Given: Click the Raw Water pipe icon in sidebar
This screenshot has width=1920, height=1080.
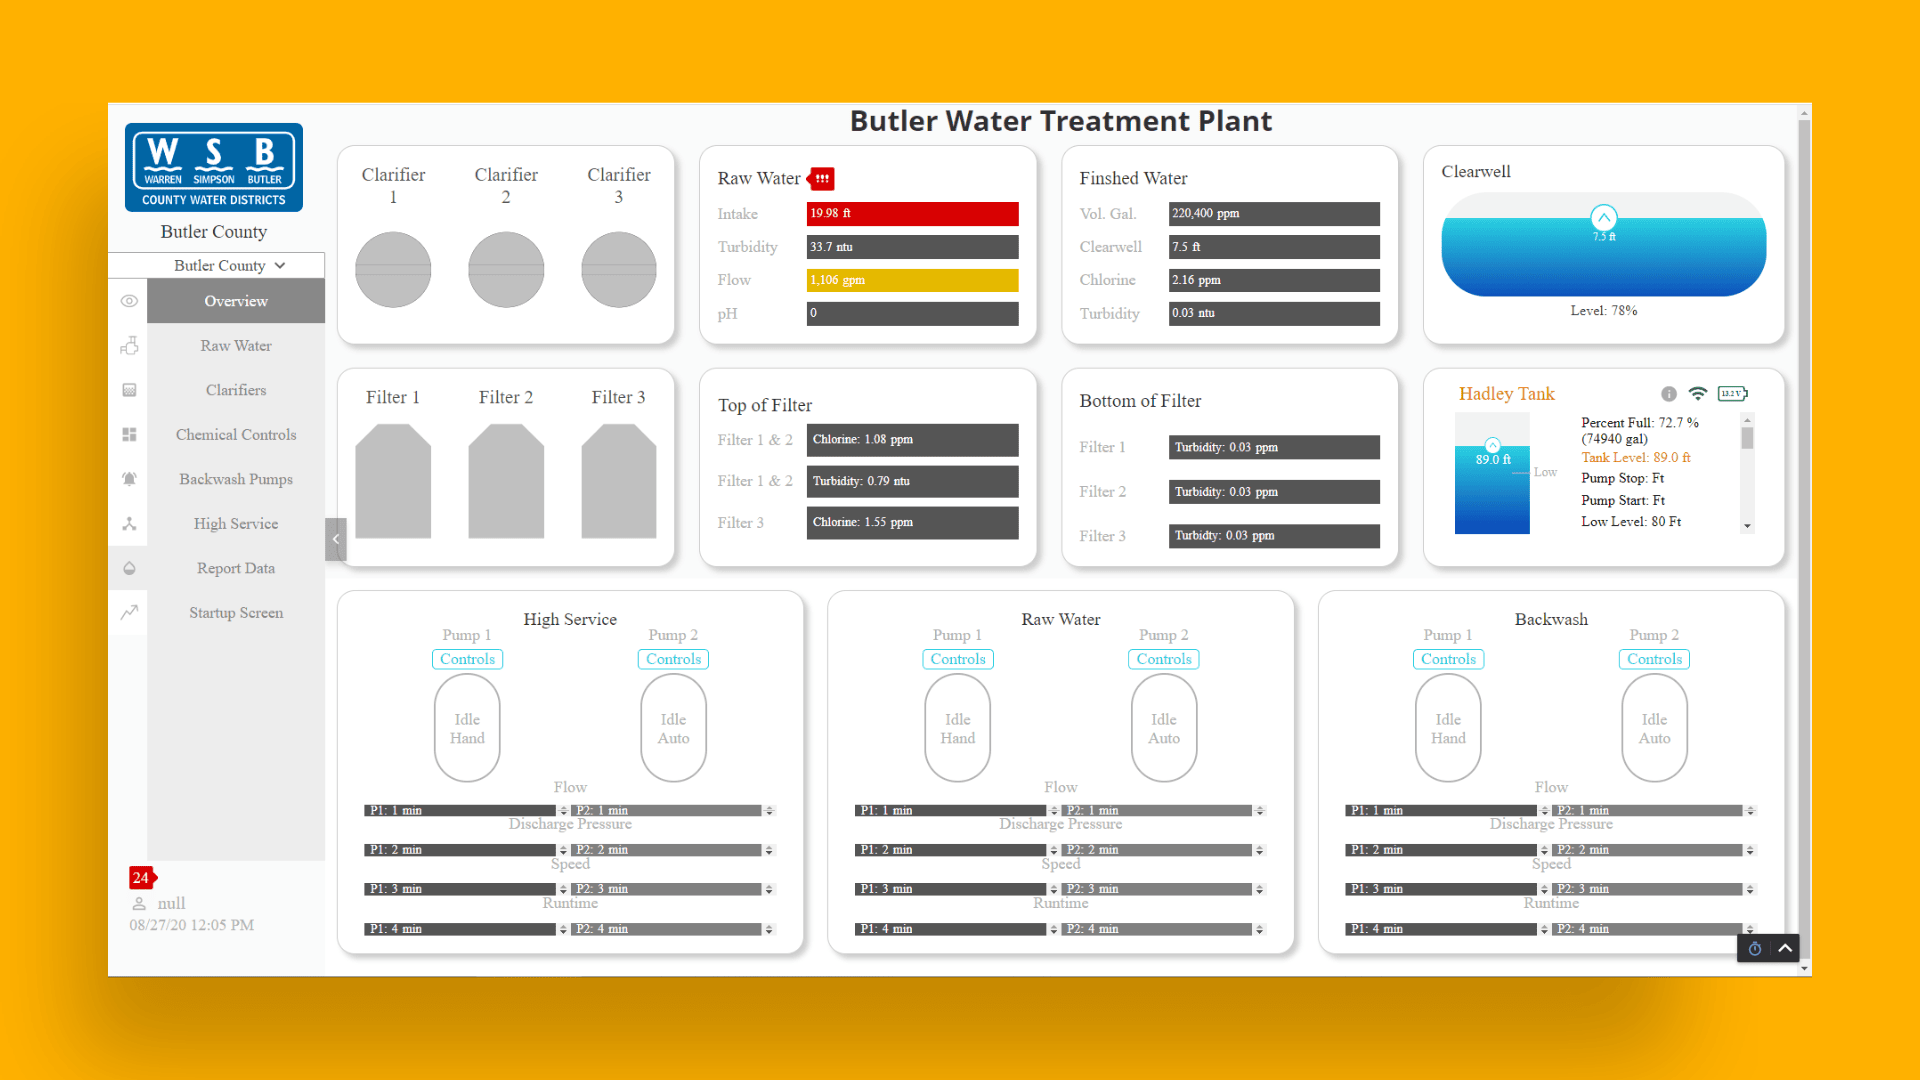Looking at the screenshot, I should pyautogui.click(x=129, y=345).
